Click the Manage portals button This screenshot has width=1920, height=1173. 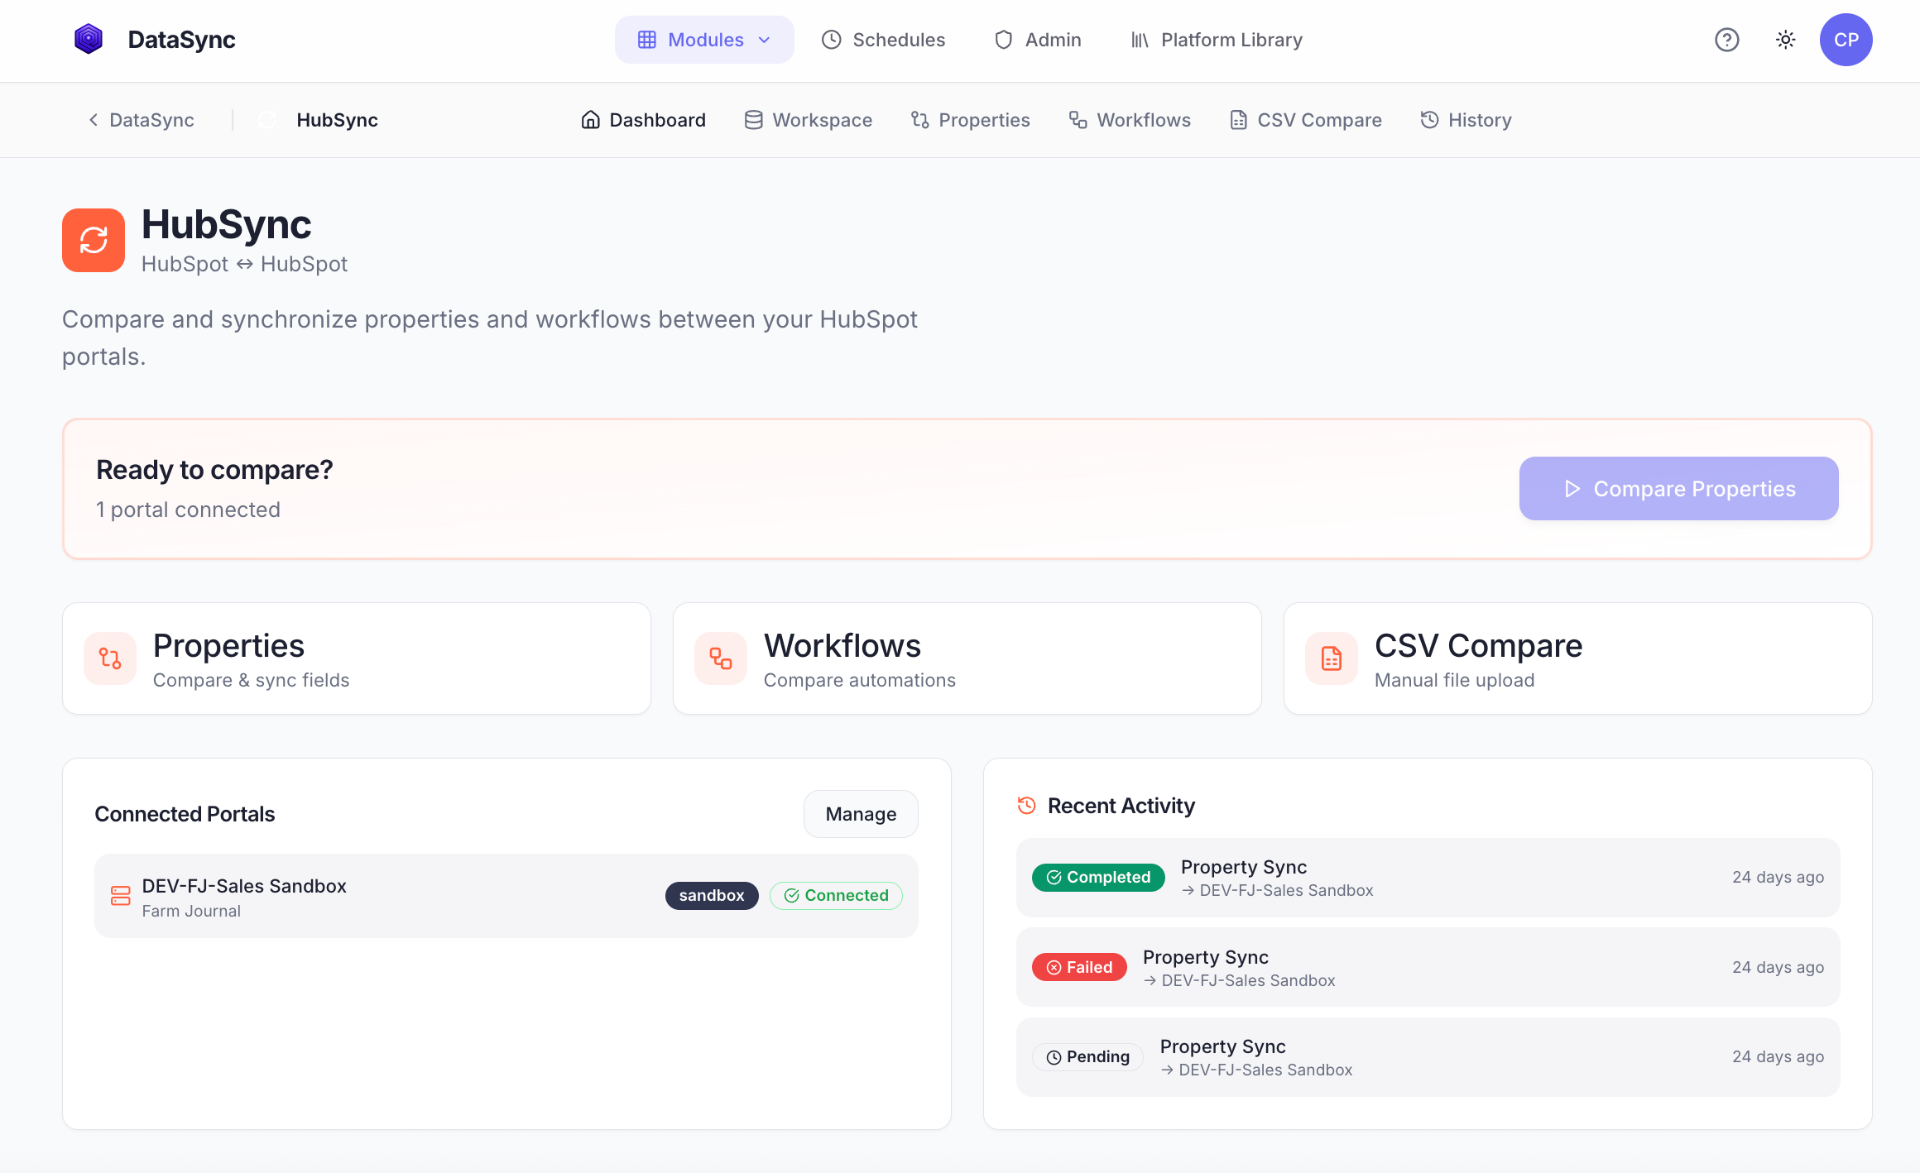861,814
